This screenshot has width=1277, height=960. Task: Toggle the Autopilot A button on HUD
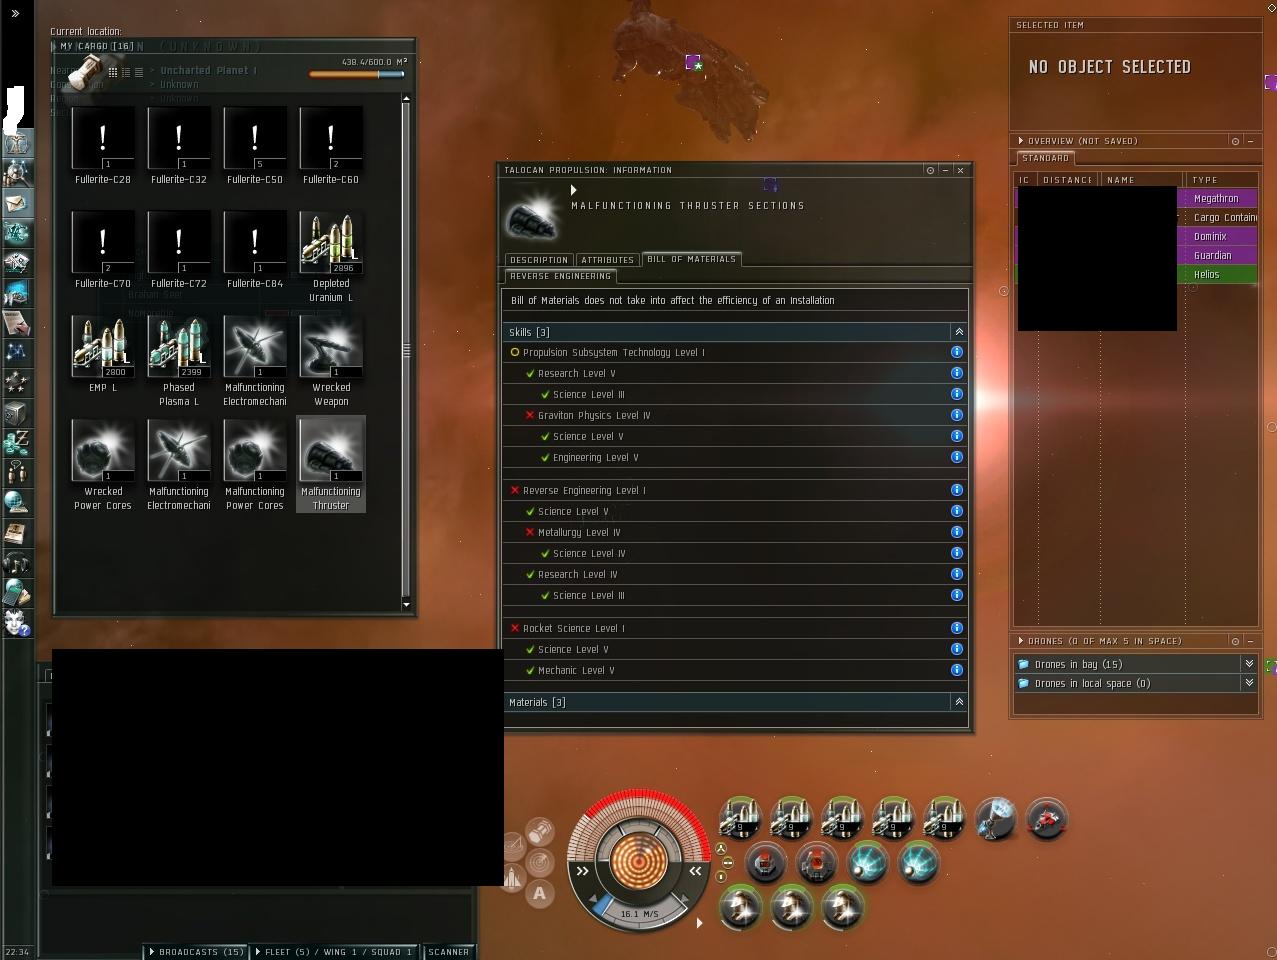[540, 894]
